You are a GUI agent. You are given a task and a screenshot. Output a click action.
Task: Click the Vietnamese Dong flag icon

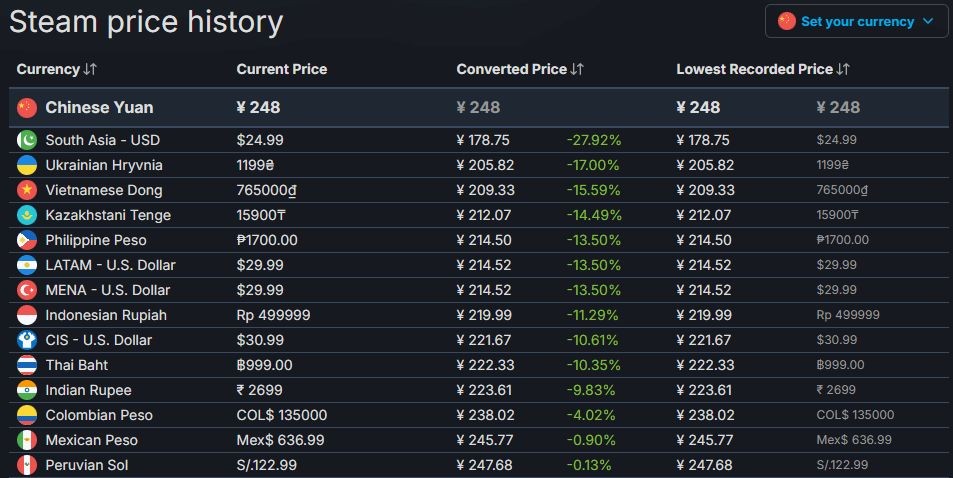(x=27, y=190)
